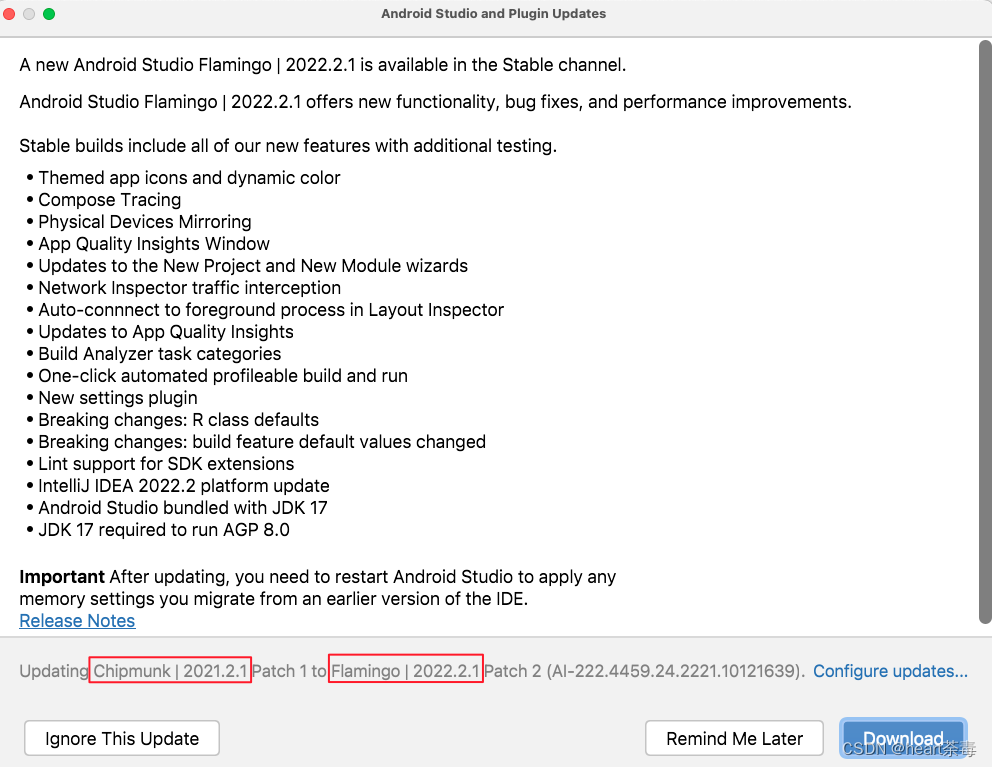Click the build number 'AI-222.4459.24.2221.10121639'

click(674, 671)
